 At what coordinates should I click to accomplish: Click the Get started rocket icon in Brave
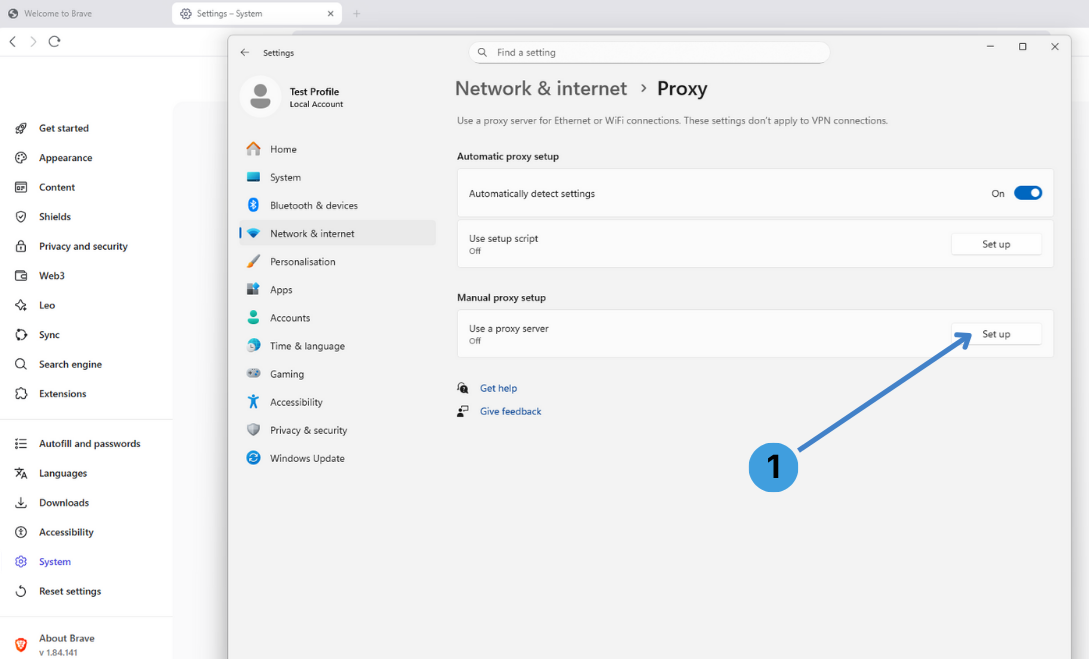[x=21, y=128]
